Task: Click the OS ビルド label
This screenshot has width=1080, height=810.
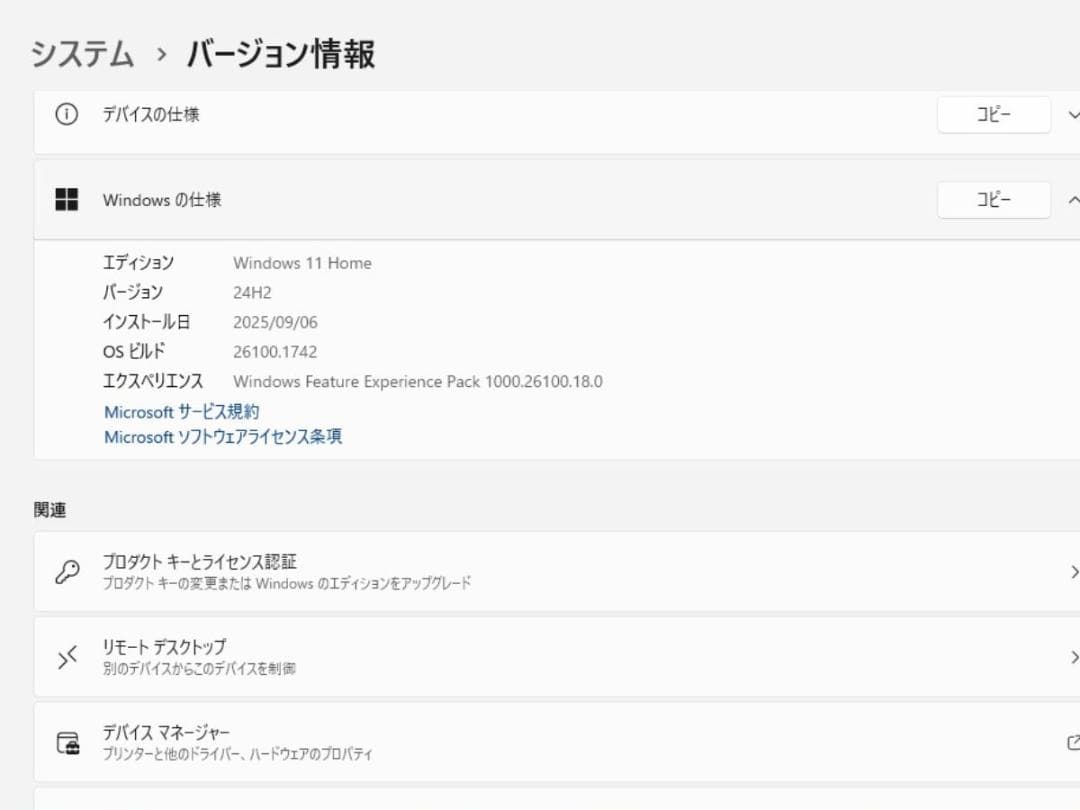Action: click(134, 351)
